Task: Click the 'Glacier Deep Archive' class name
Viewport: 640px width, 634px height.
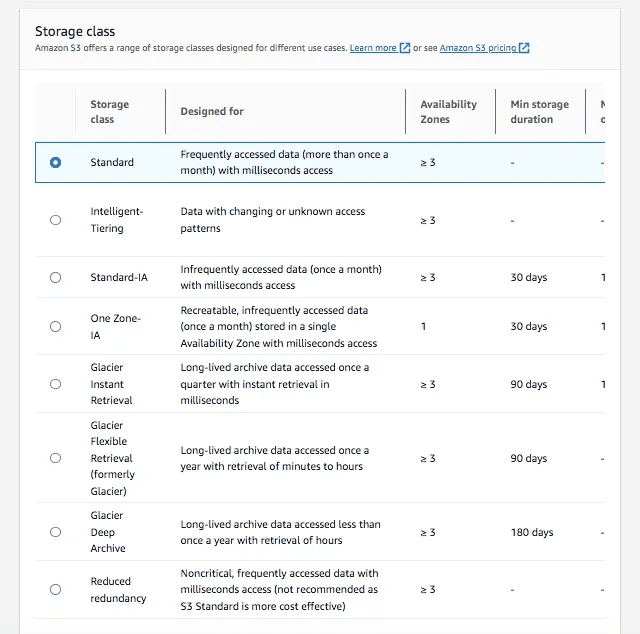Action: pyautogui.click(x=108, y=532)
